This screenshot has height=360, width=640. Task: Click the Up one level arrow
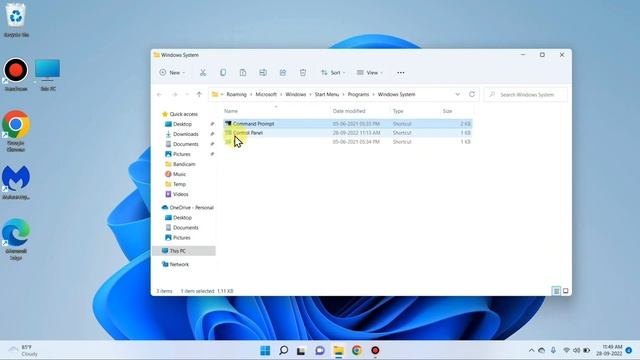click(199, 94)
